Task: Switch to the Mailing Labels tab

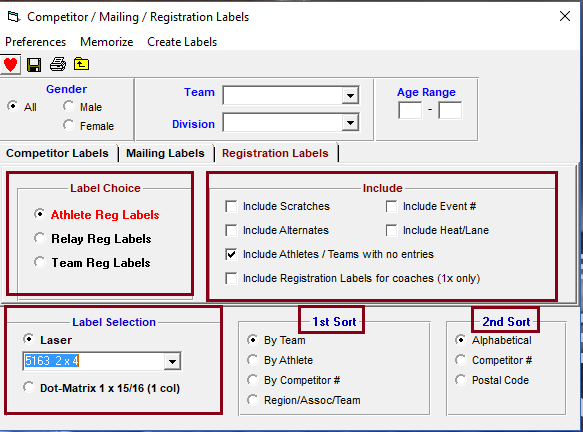Action: pyautogui.click(x=165, y=153)
